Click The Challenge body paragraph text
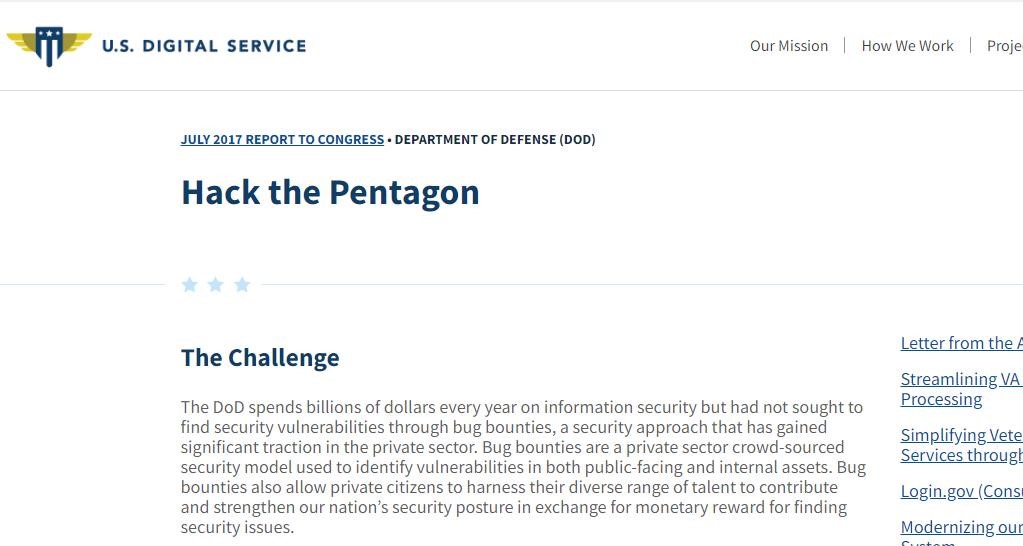1023x546 pixels. click(522, 467)
